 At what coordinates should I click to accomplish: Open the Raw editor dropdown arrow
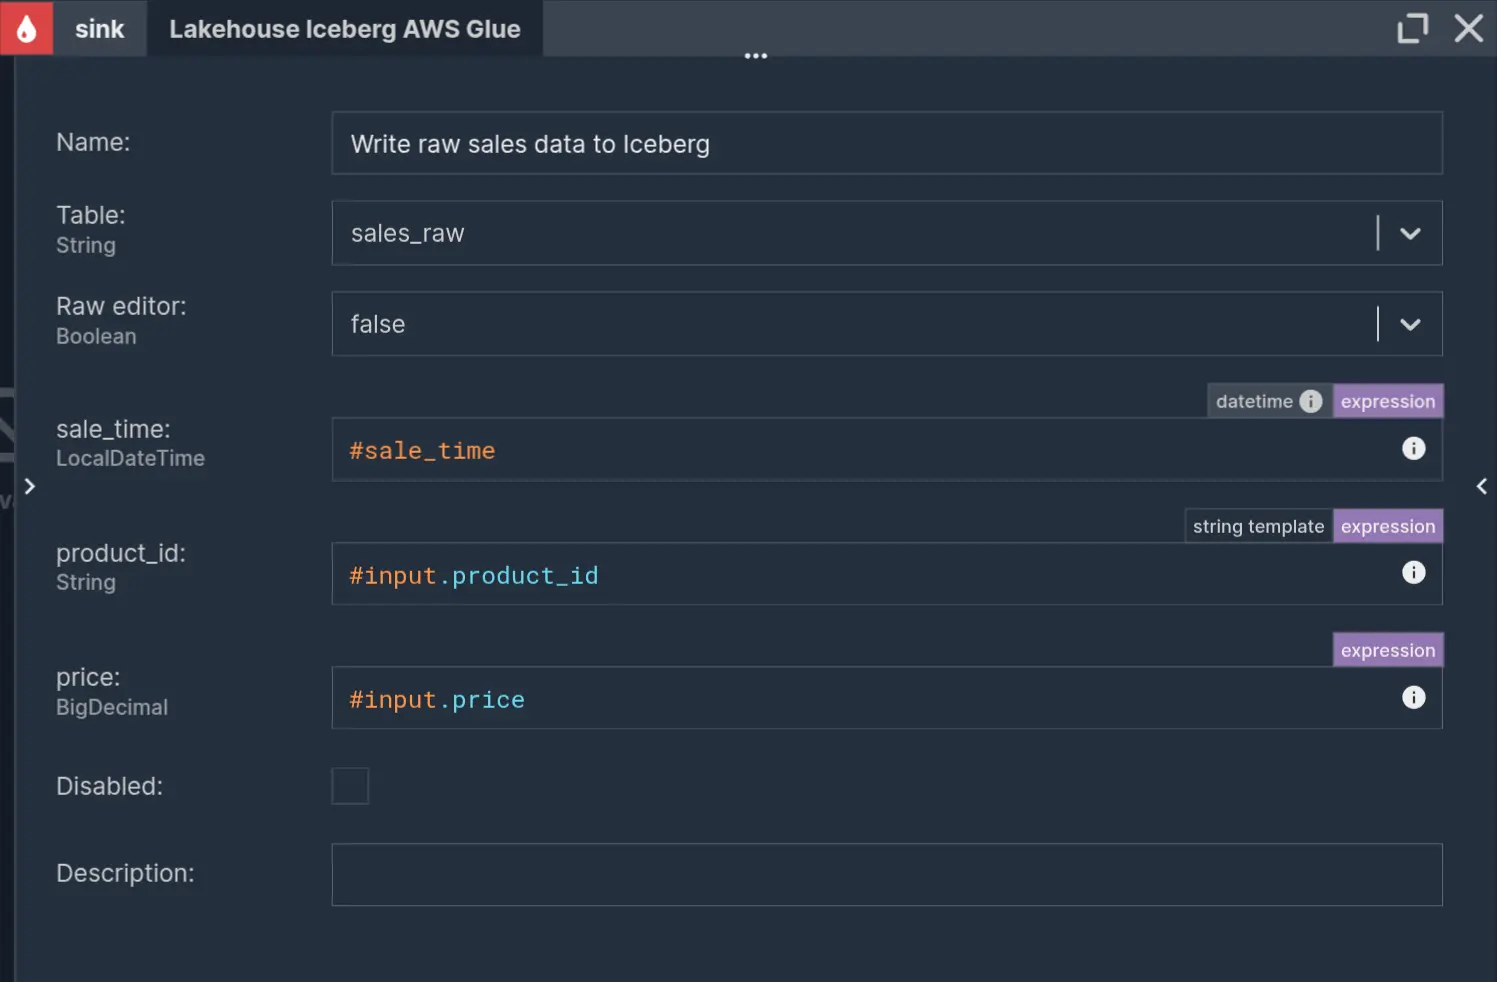tap(1410, 324)
